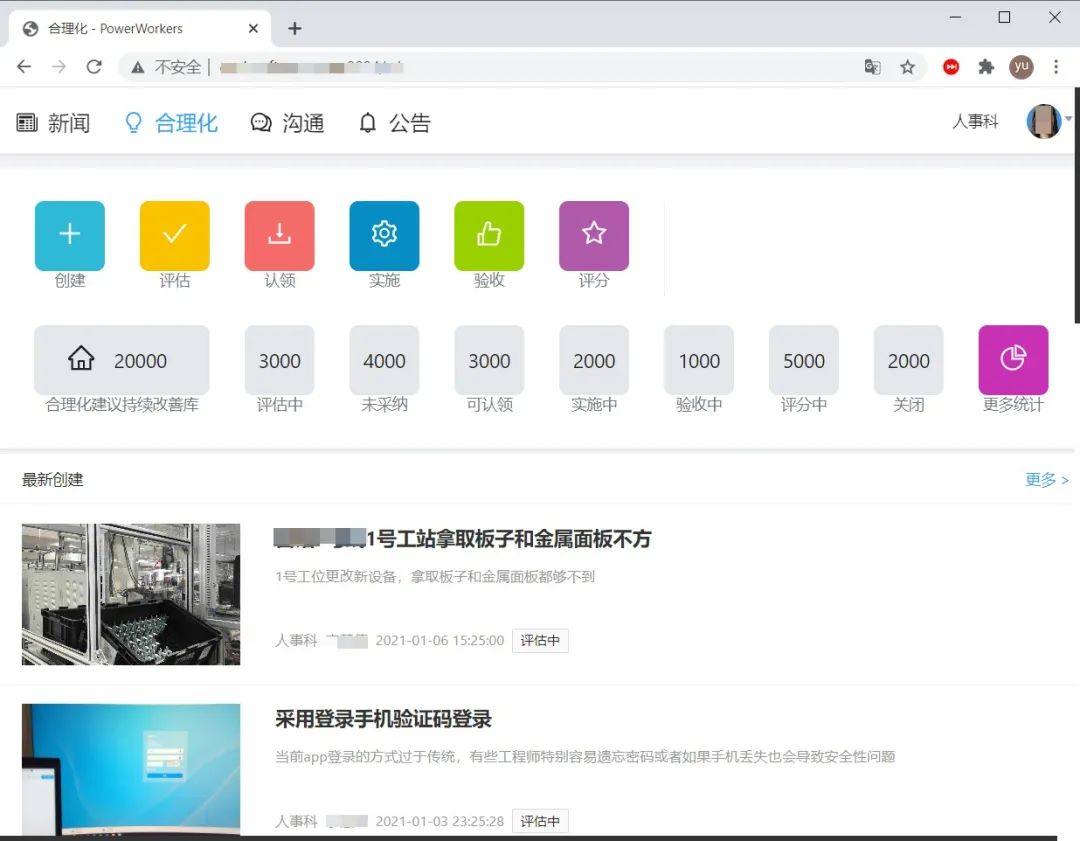Open the purple 评分 star tile

click(x=594, y=236)
